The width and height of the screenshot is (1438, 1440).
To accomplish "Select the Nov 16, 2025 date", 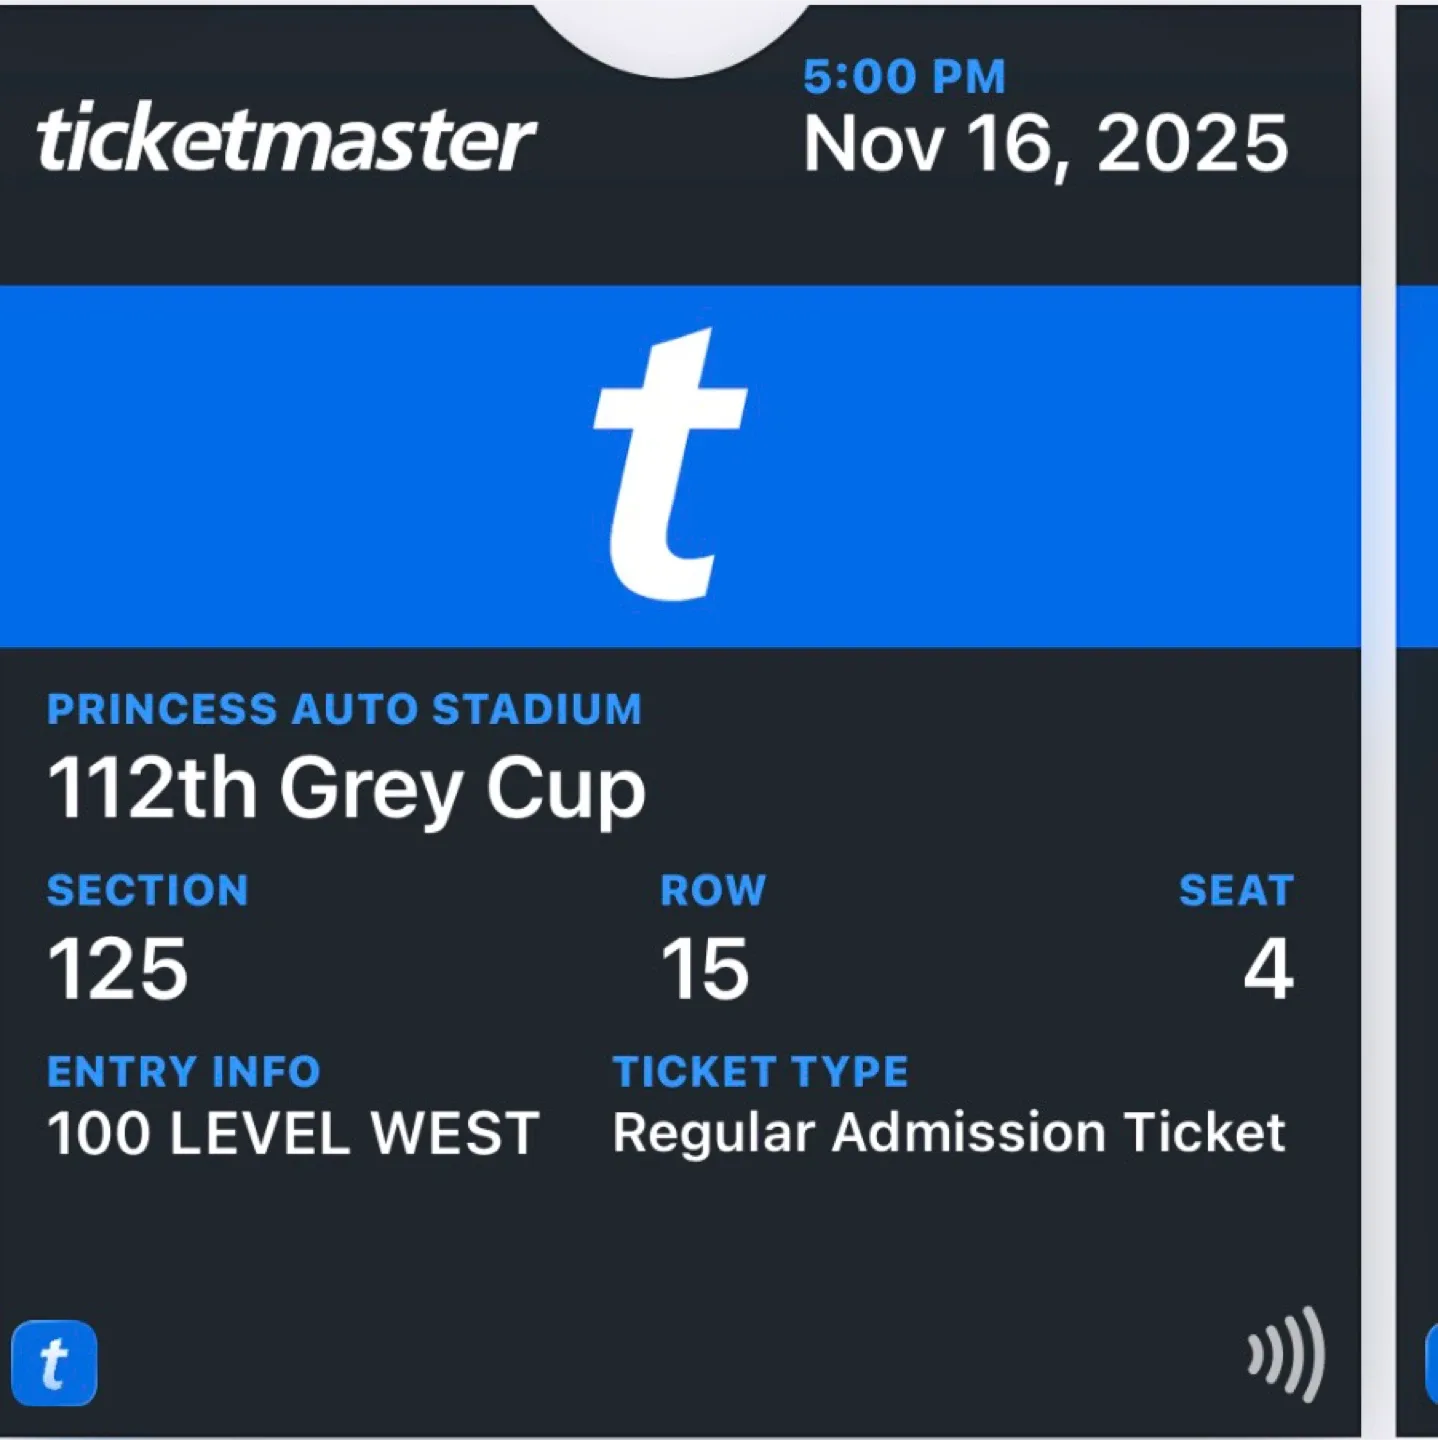I will point(1044,144).
